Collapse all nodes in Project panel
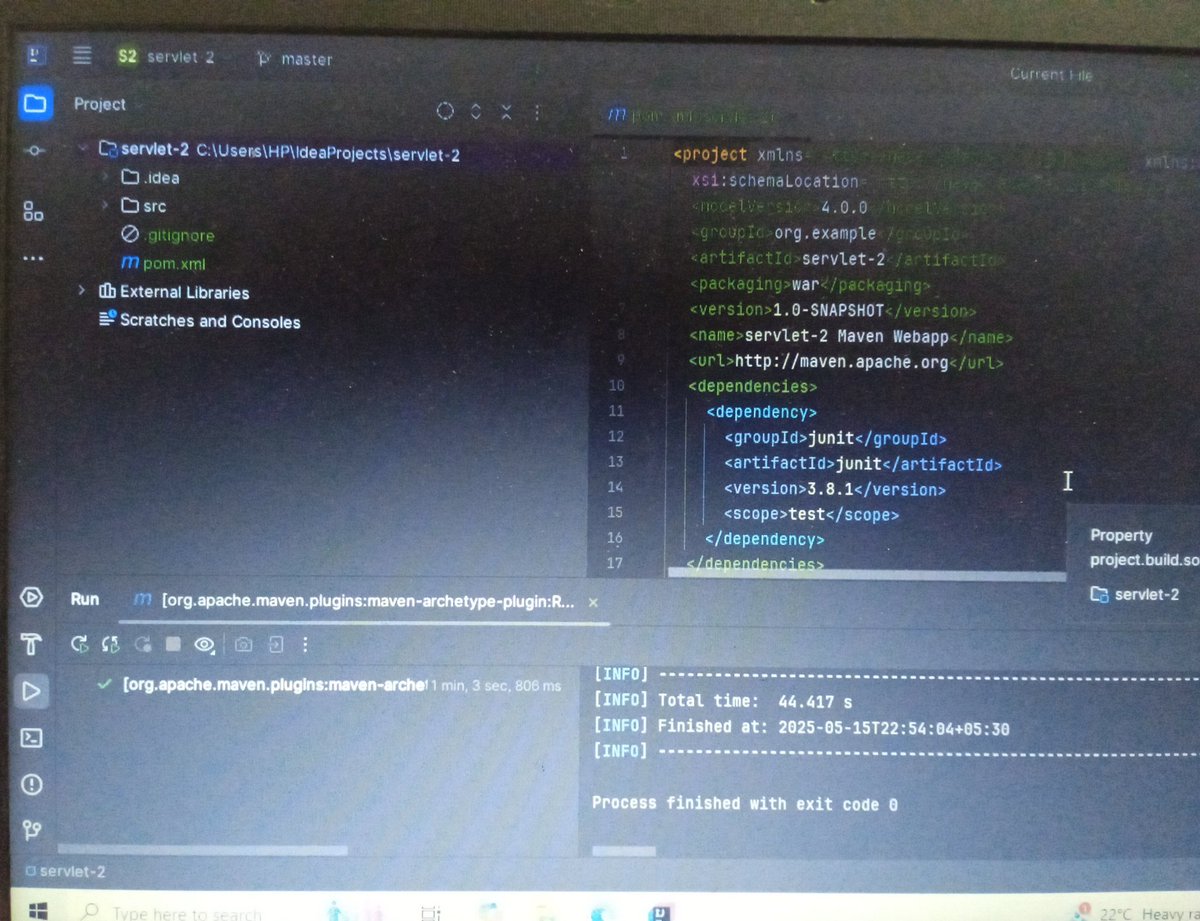 [x=507, y=112]
